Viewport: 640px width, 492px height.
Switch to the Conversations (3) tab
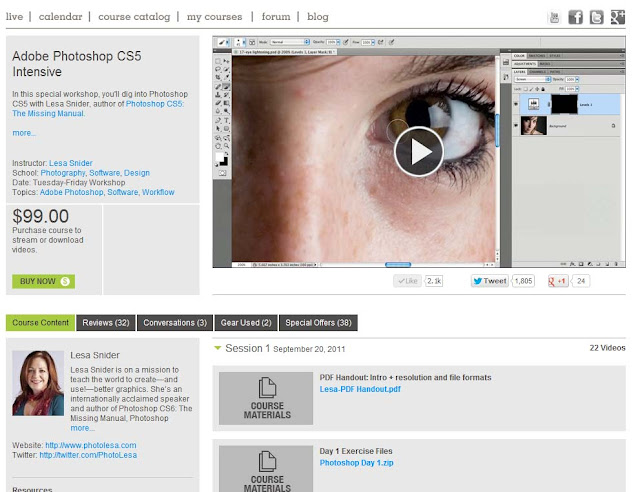175,323
